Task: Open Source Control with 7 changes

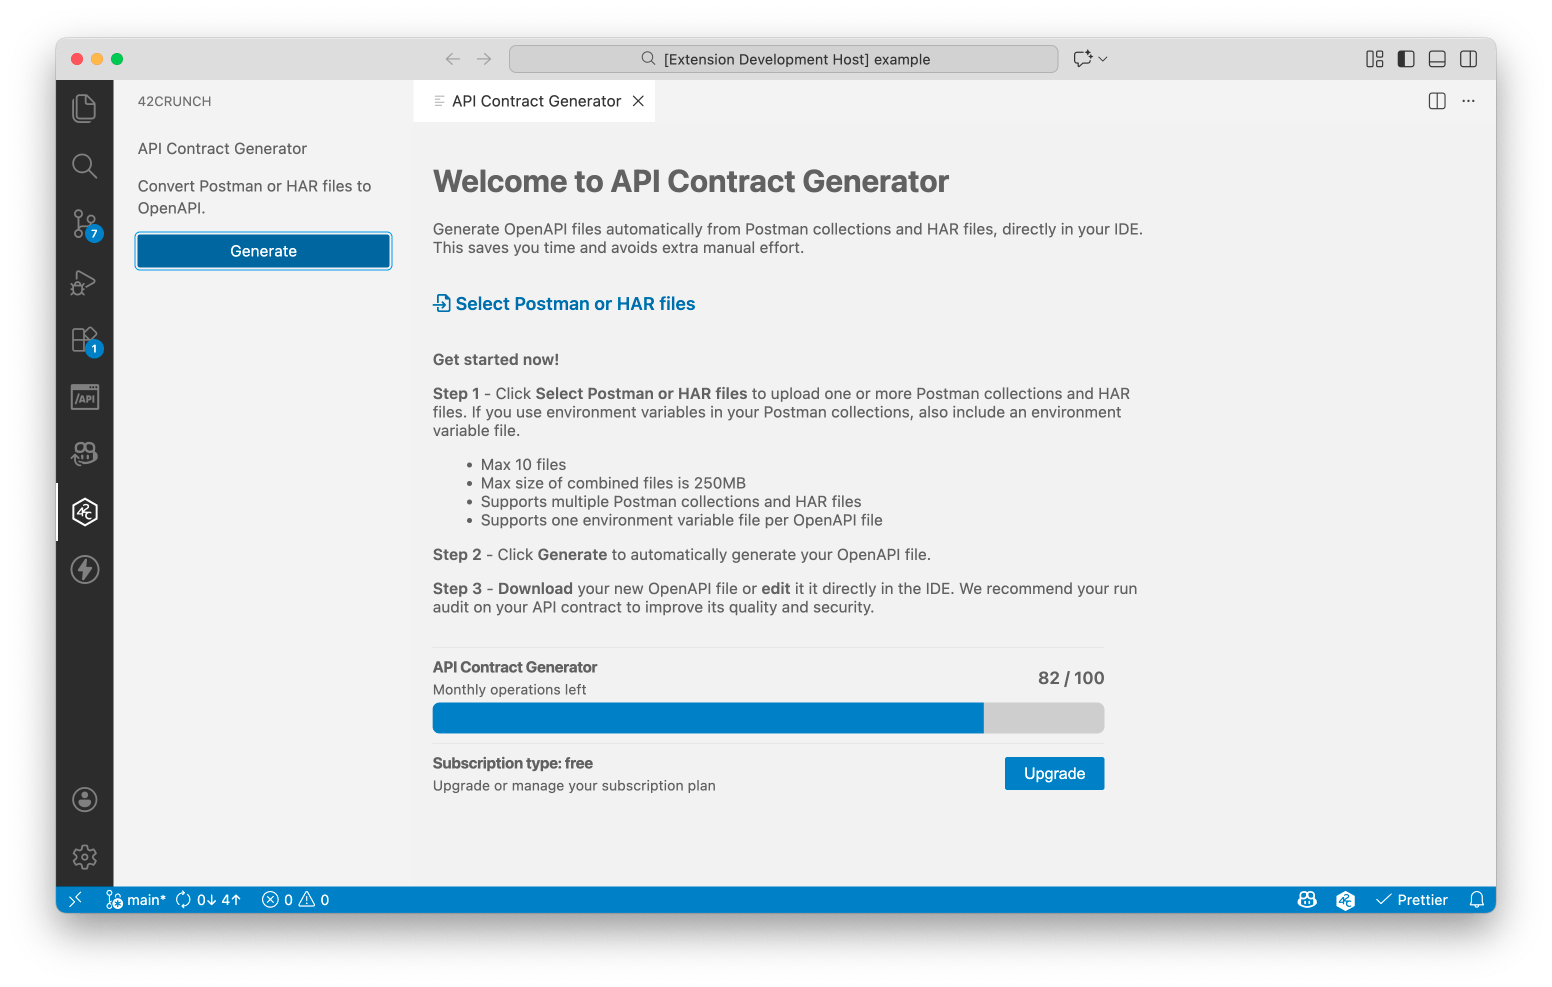Action: [x=85, y=224]
